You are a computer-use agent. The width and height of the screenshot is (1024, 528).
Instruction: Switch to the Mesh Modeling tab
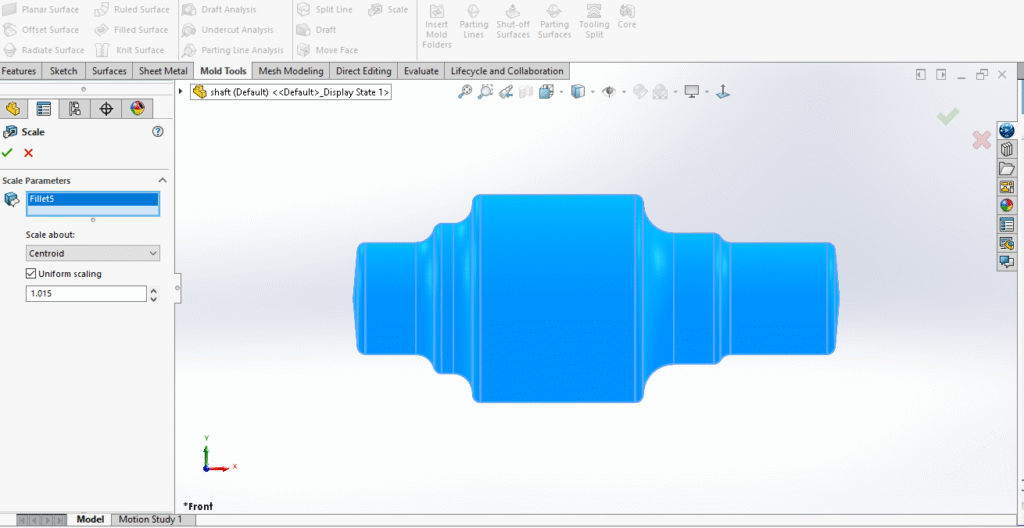tap(291, 71)
